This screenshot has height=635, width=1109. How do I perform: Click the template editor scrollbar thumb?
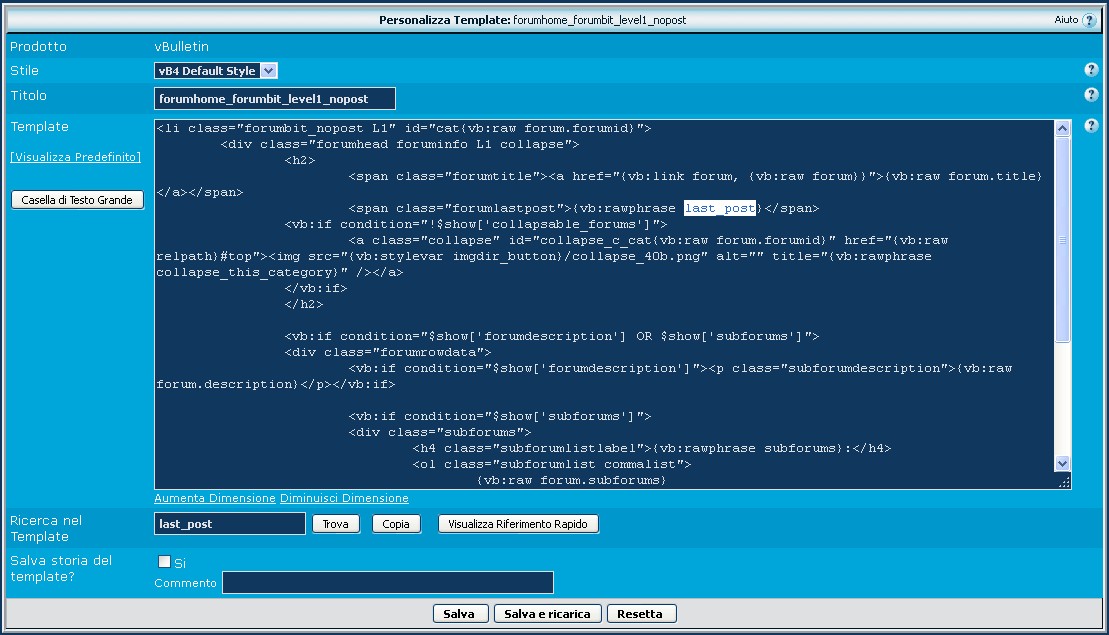click(1062, 240)
